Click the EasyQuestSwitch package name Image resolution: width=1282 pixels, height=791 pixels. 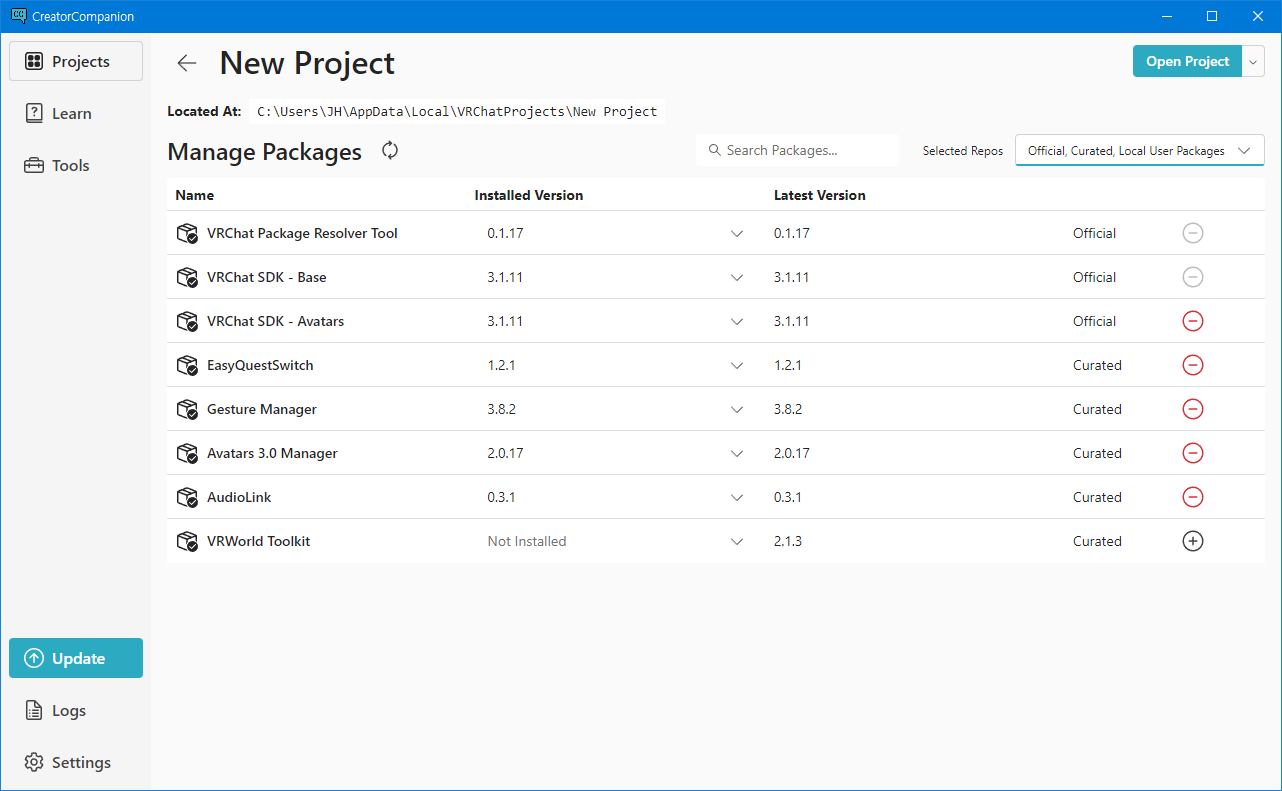(260, 365)
